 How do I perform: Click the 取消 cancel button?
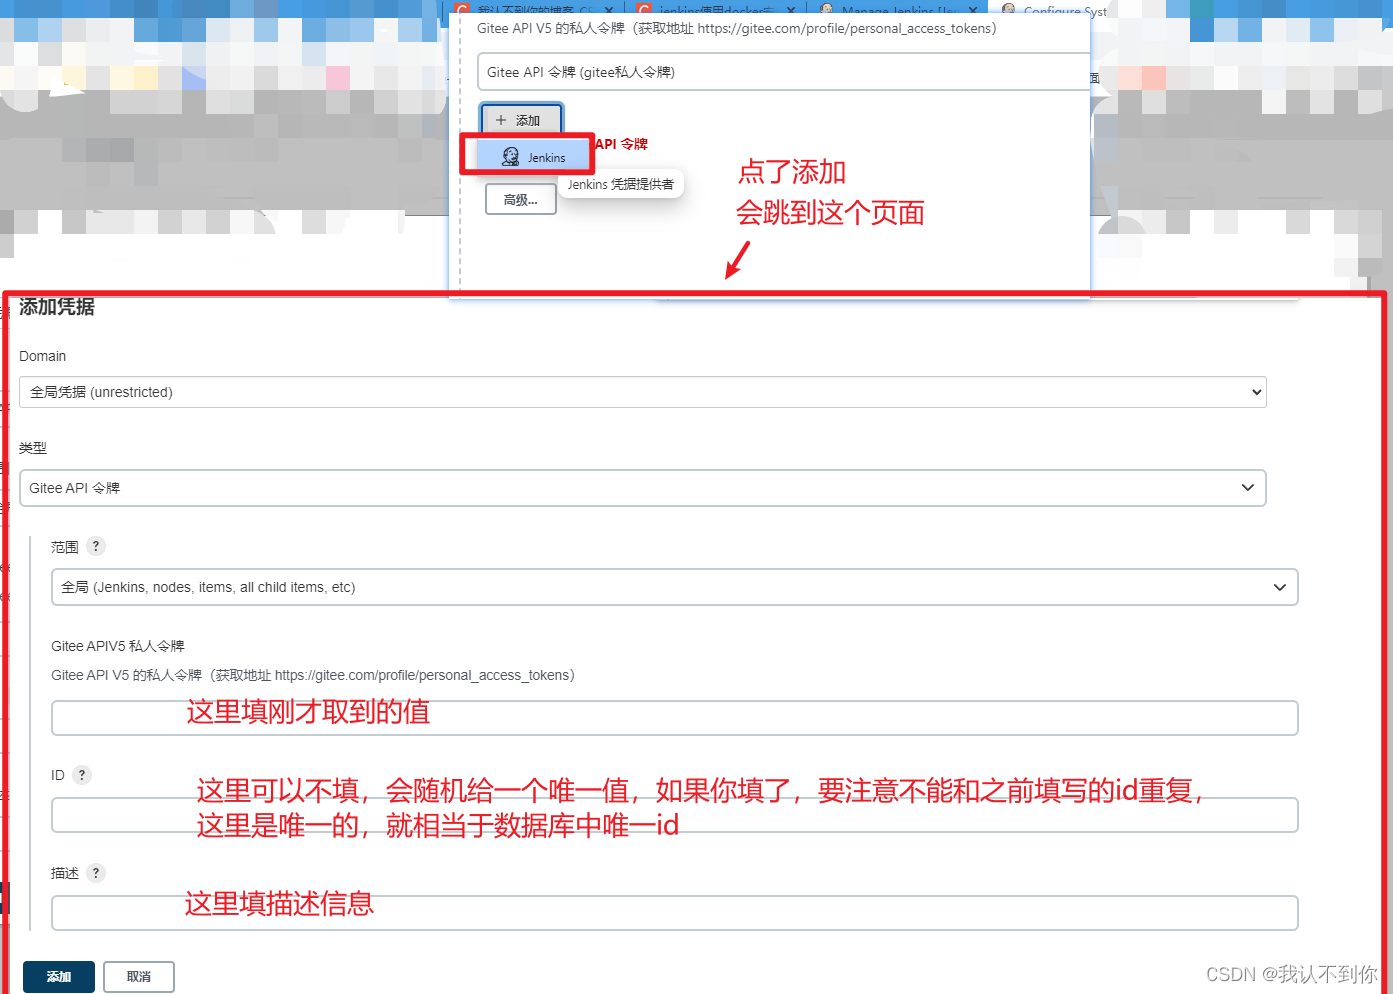tap(139, 977)
